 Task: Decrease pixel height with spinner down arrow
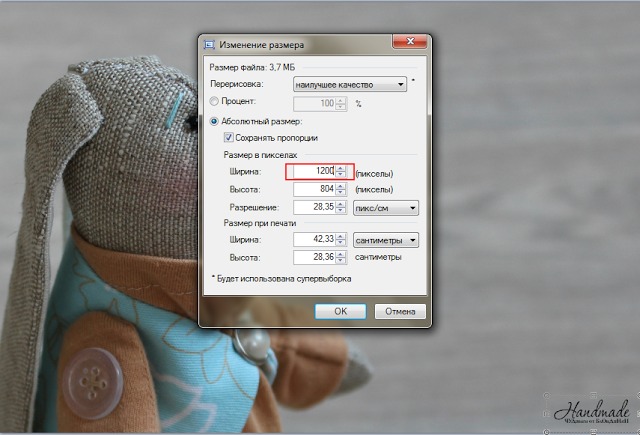(x=341, y=194)
